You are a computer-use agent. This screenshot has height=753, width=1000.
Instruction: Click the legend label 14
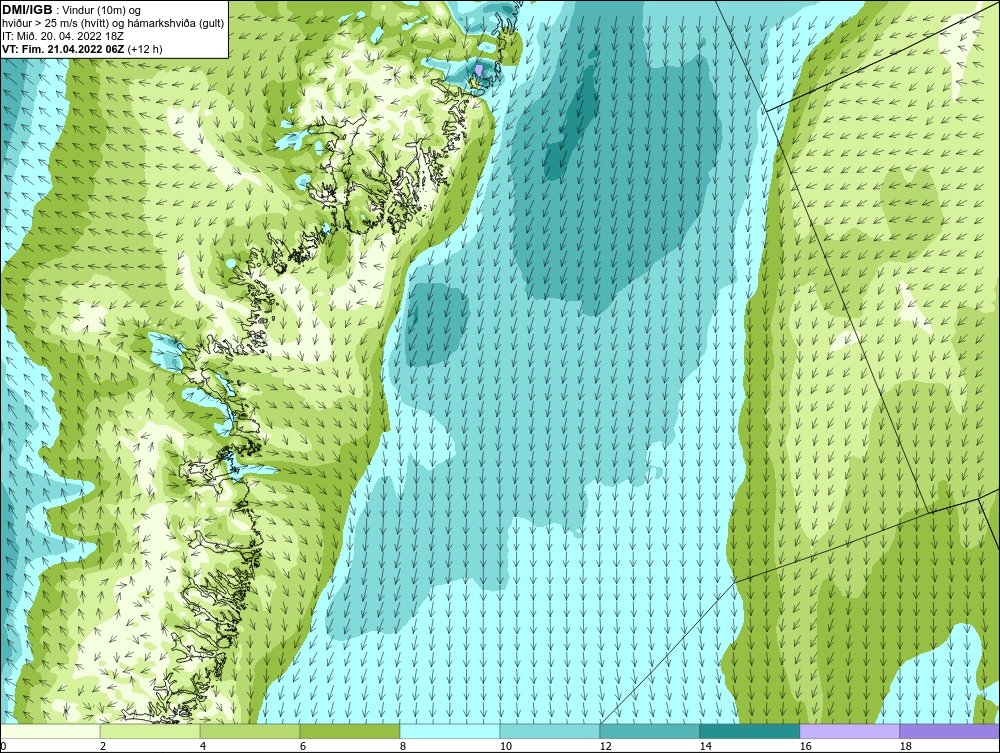[x=705, y=746]
